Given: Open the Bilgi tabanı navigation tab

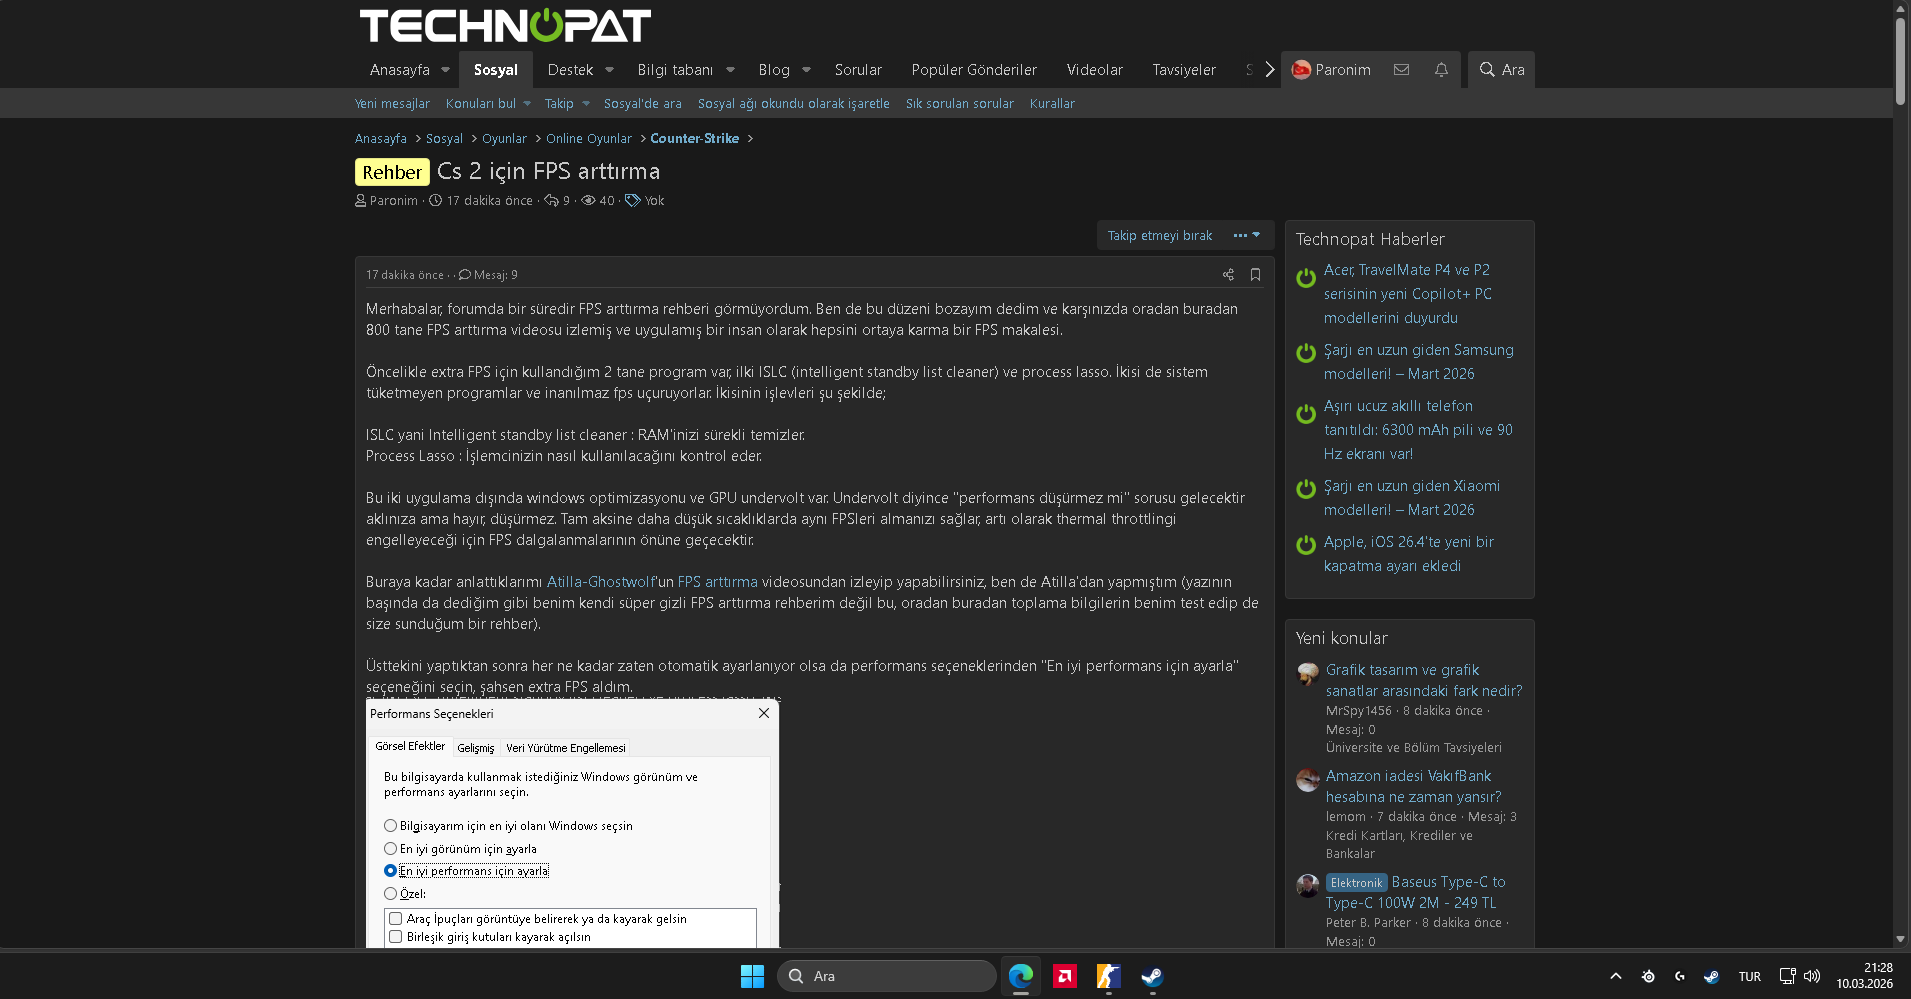Looking at the screenshot, I should pyautogui.click(x=675, y=70).
